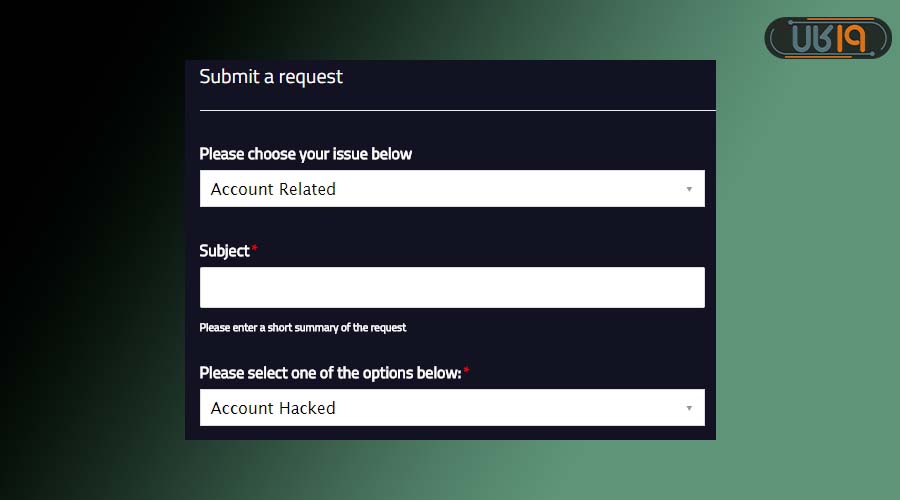This screenshot has width=900, height=500.
Task: Click the 'Subject' field label
Action: pyautogui.click(x=224, y=251)
